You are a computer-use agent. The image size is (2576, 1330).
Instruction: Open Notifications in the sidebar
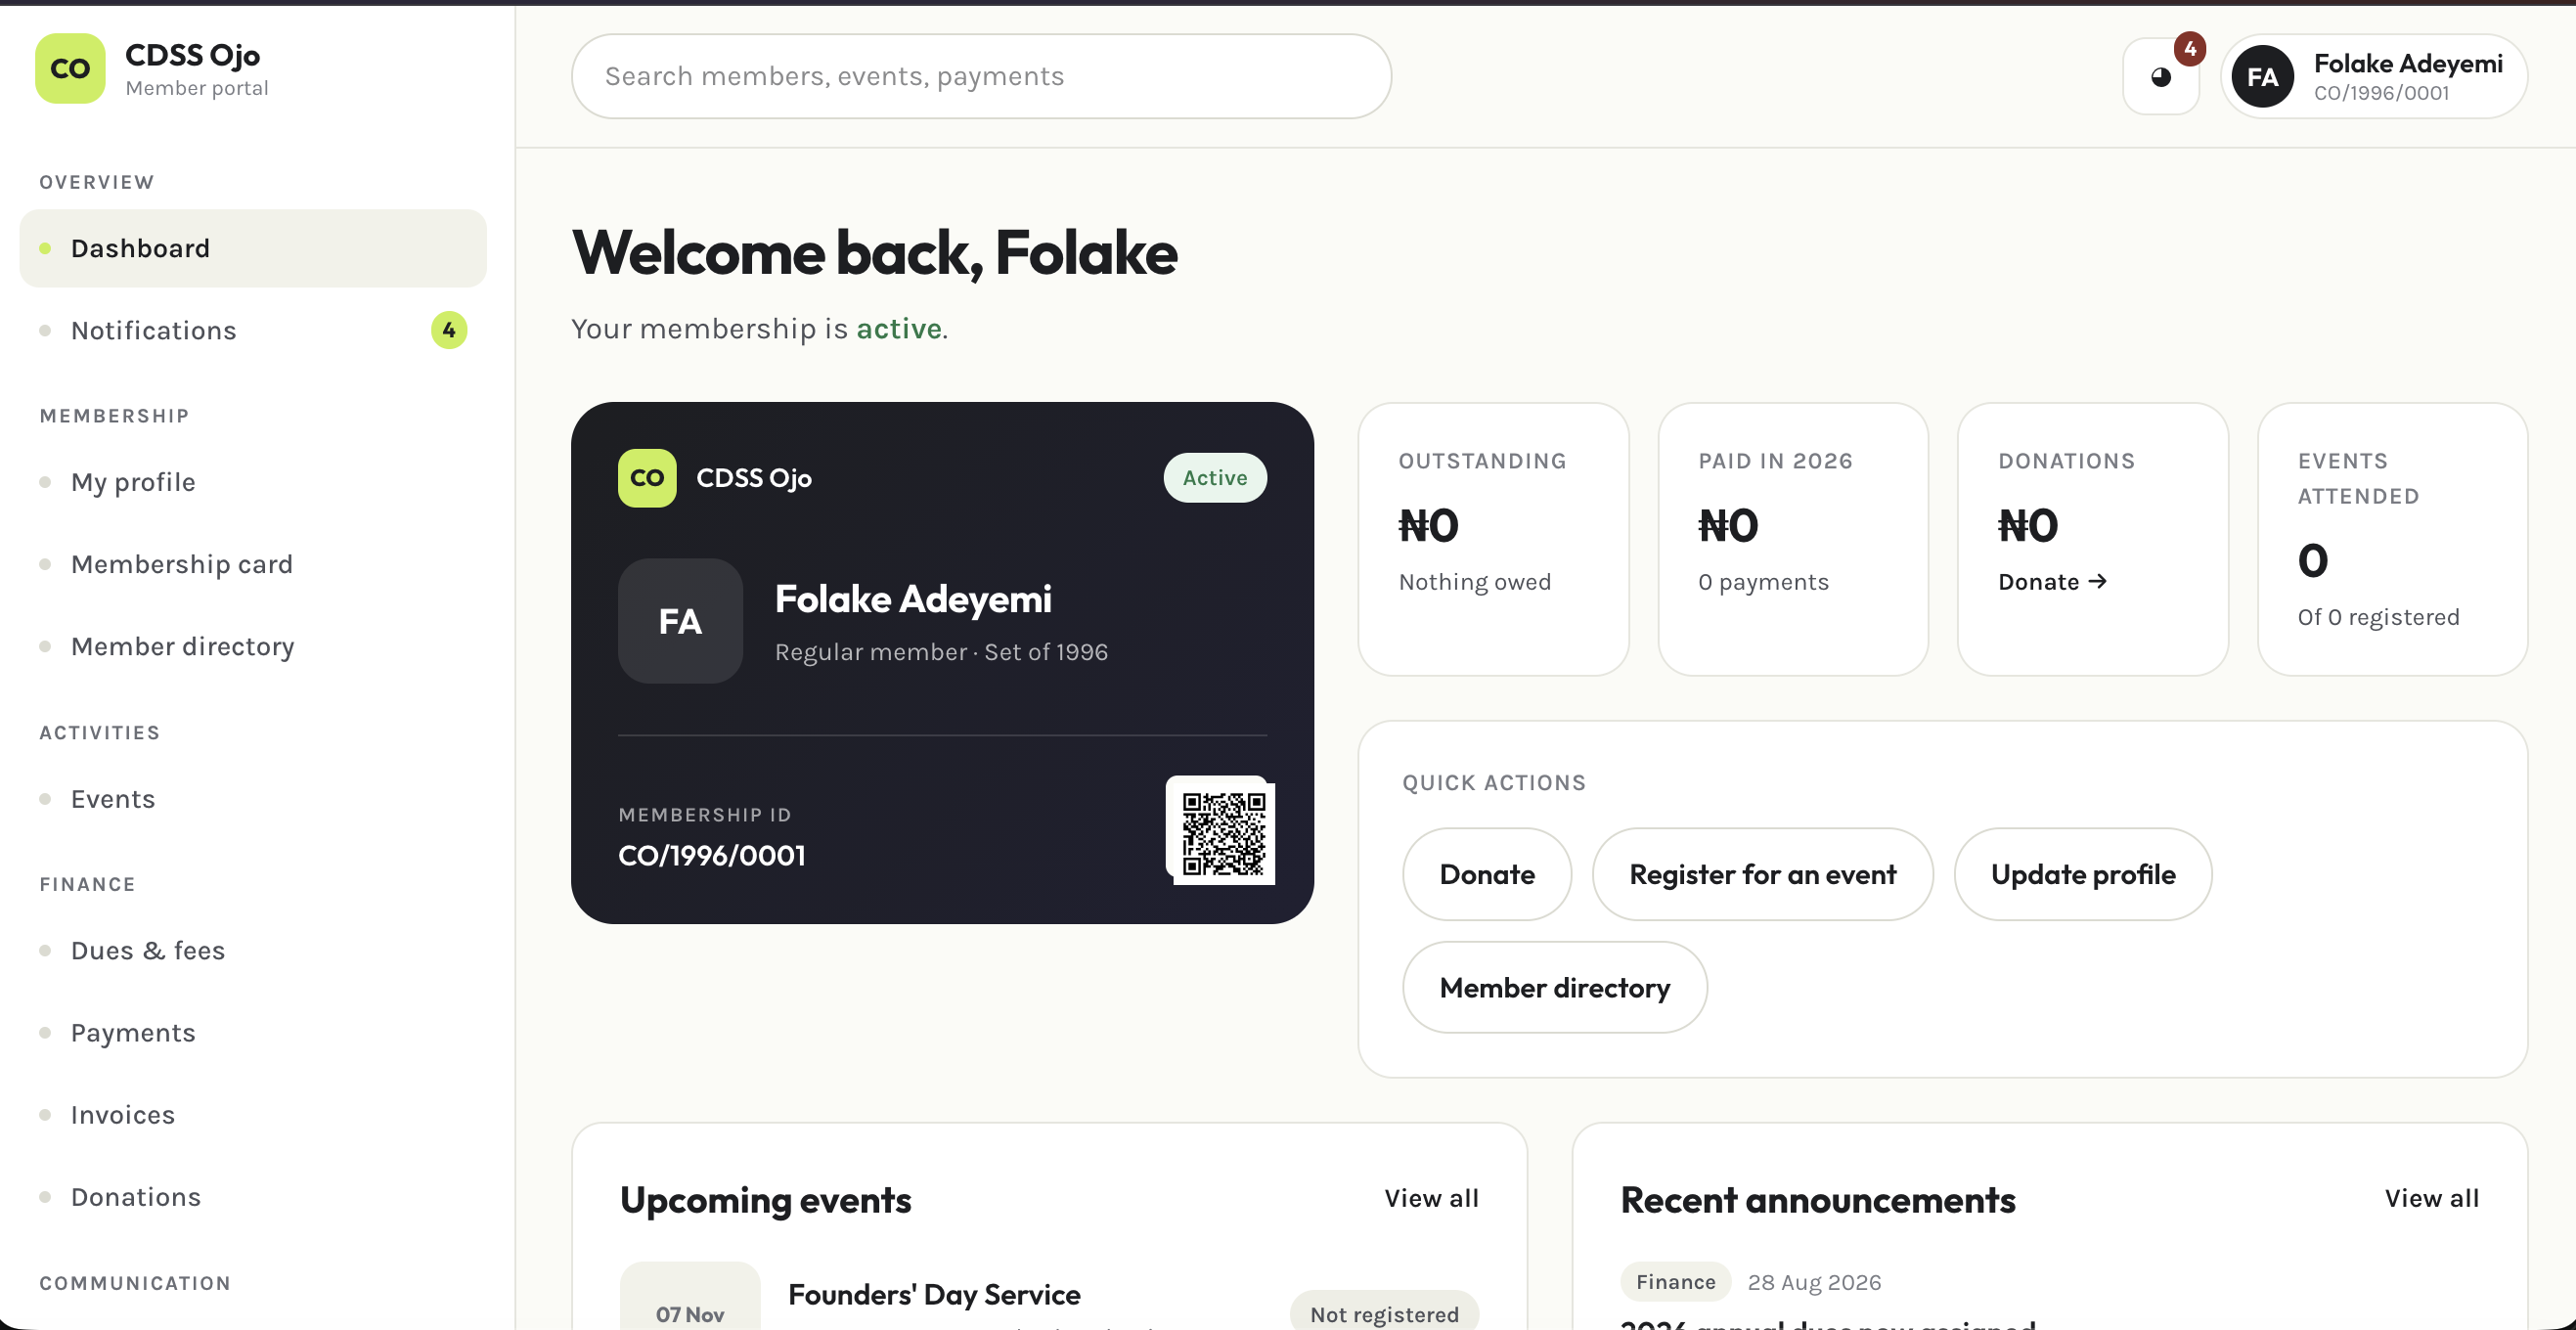[x=253, y=330]
